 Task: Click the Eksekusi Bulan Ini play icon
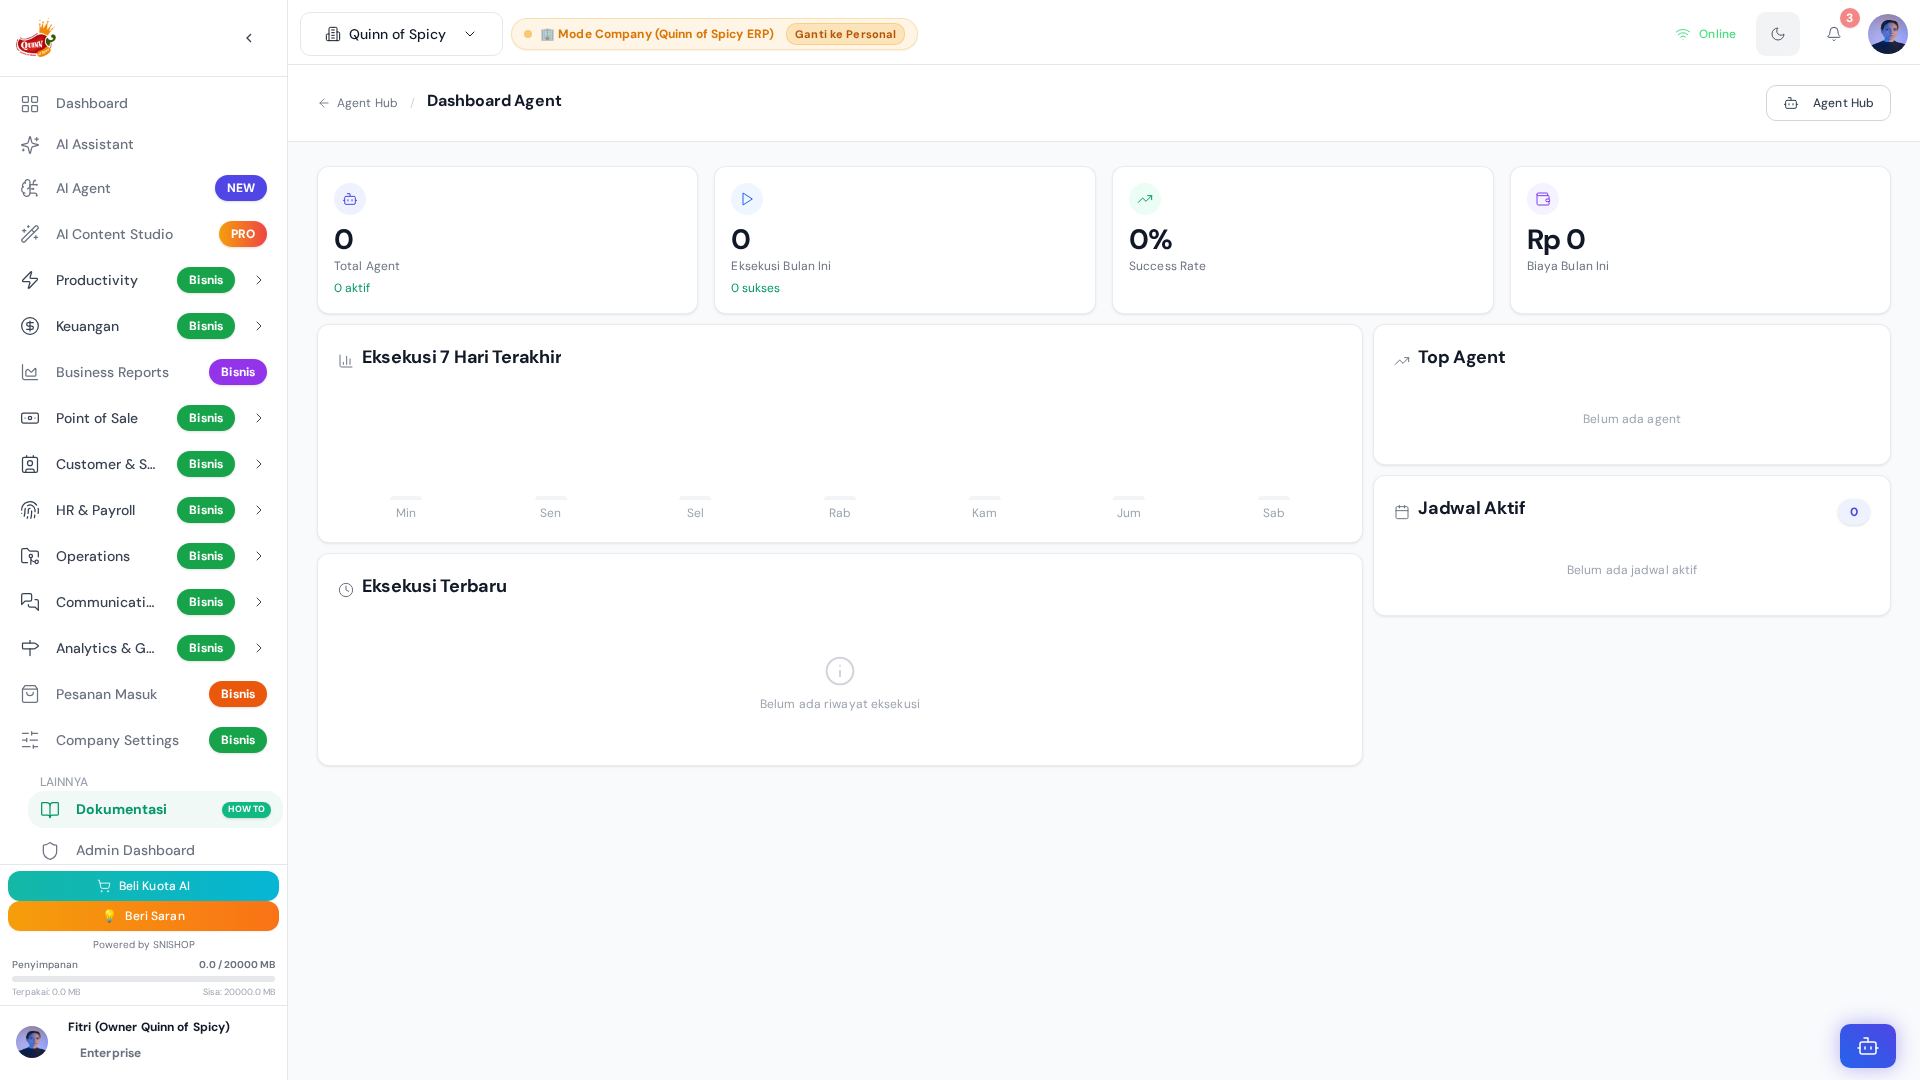747,199
